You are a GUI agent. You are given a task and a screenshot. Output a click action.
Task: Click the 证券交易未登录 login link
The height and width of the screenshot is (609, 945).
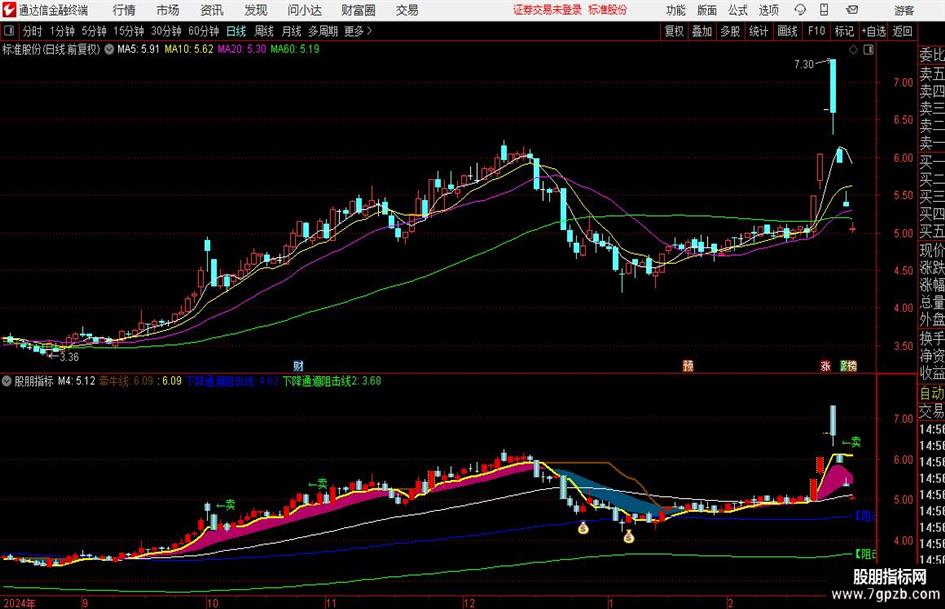pos(547,10)
